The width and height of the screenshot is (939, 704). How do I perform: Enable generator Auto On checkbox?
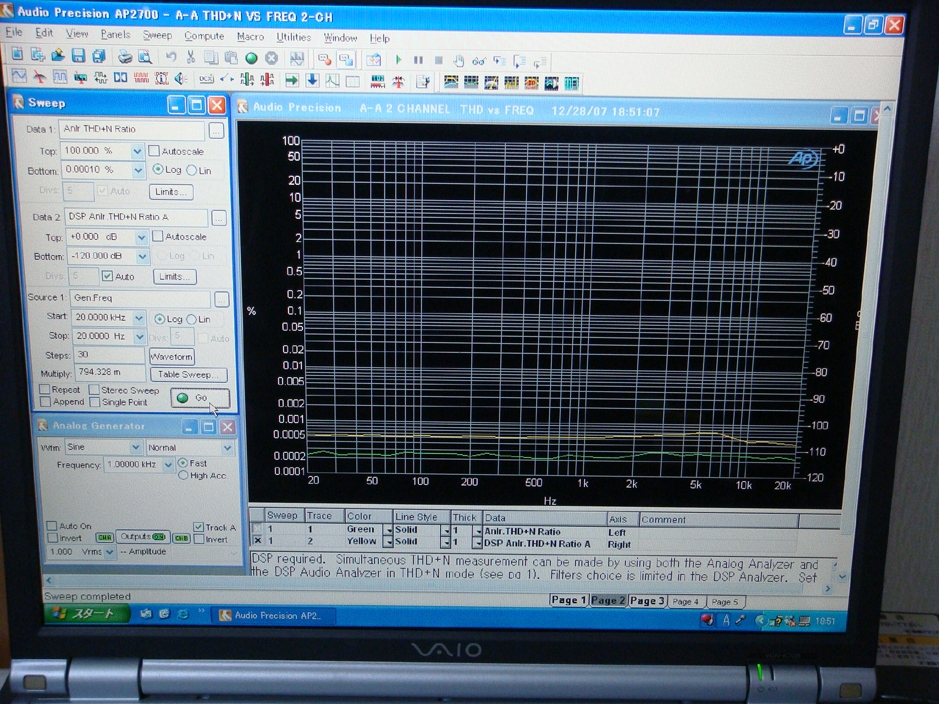point(52,526)
